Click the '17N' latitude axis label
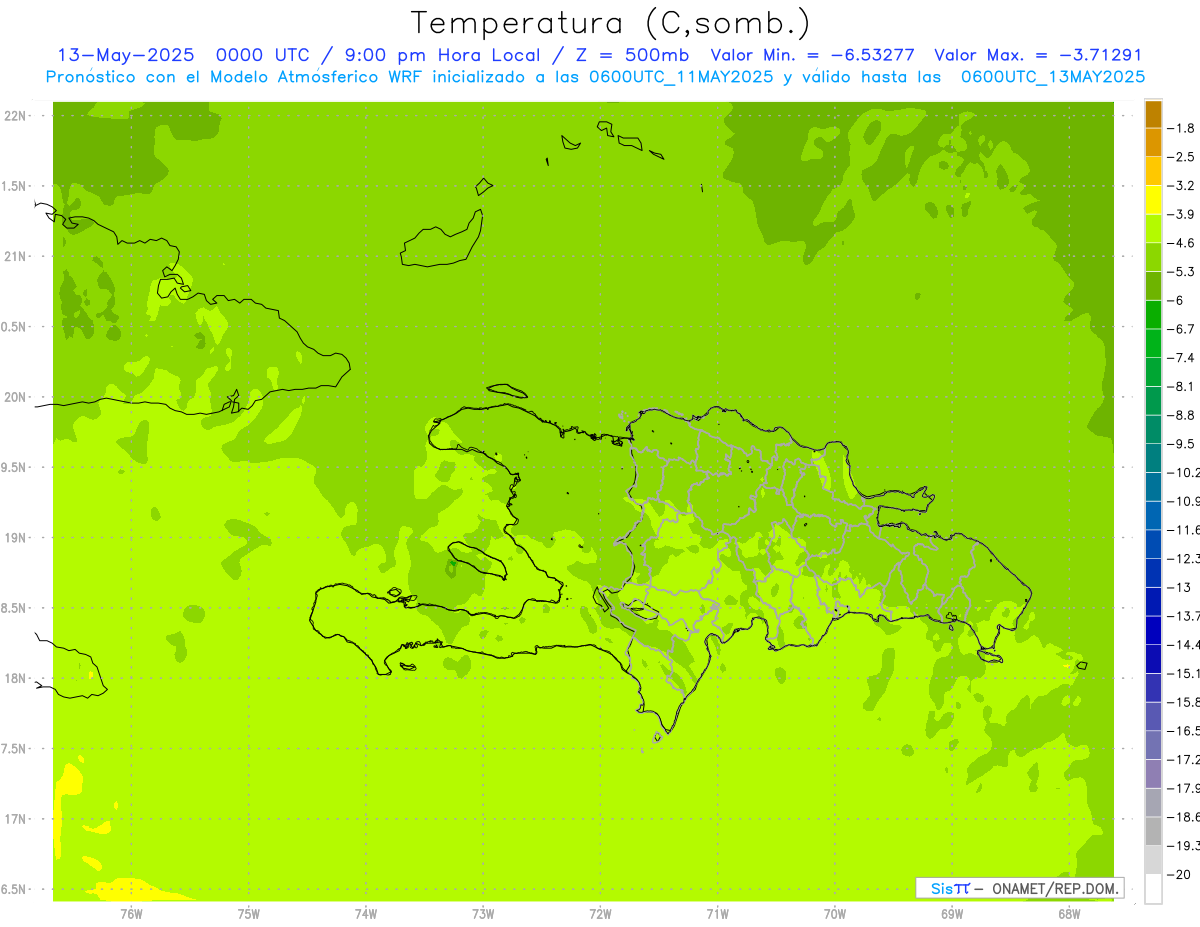This screenshot has width=1200, height=927. [x=15, y=819]
